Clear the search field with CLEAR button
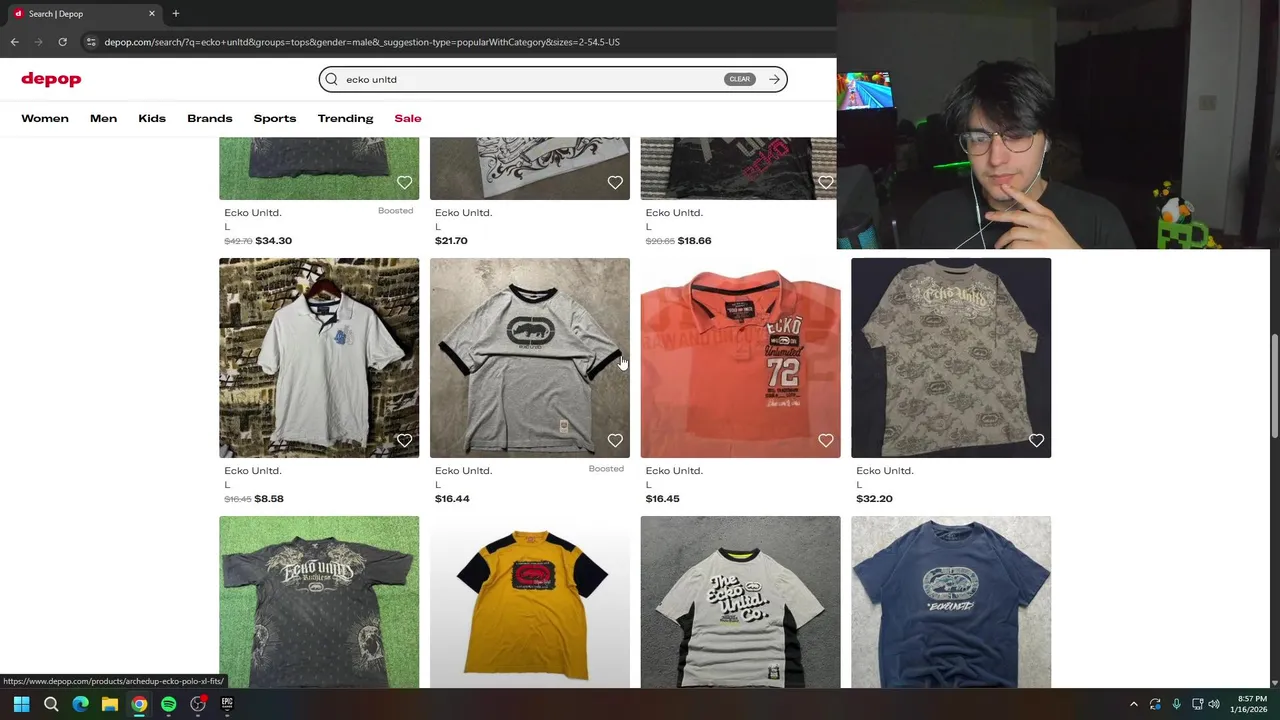Image resolution: width=1280 pixels, height=720 pixels. (739, 79)
